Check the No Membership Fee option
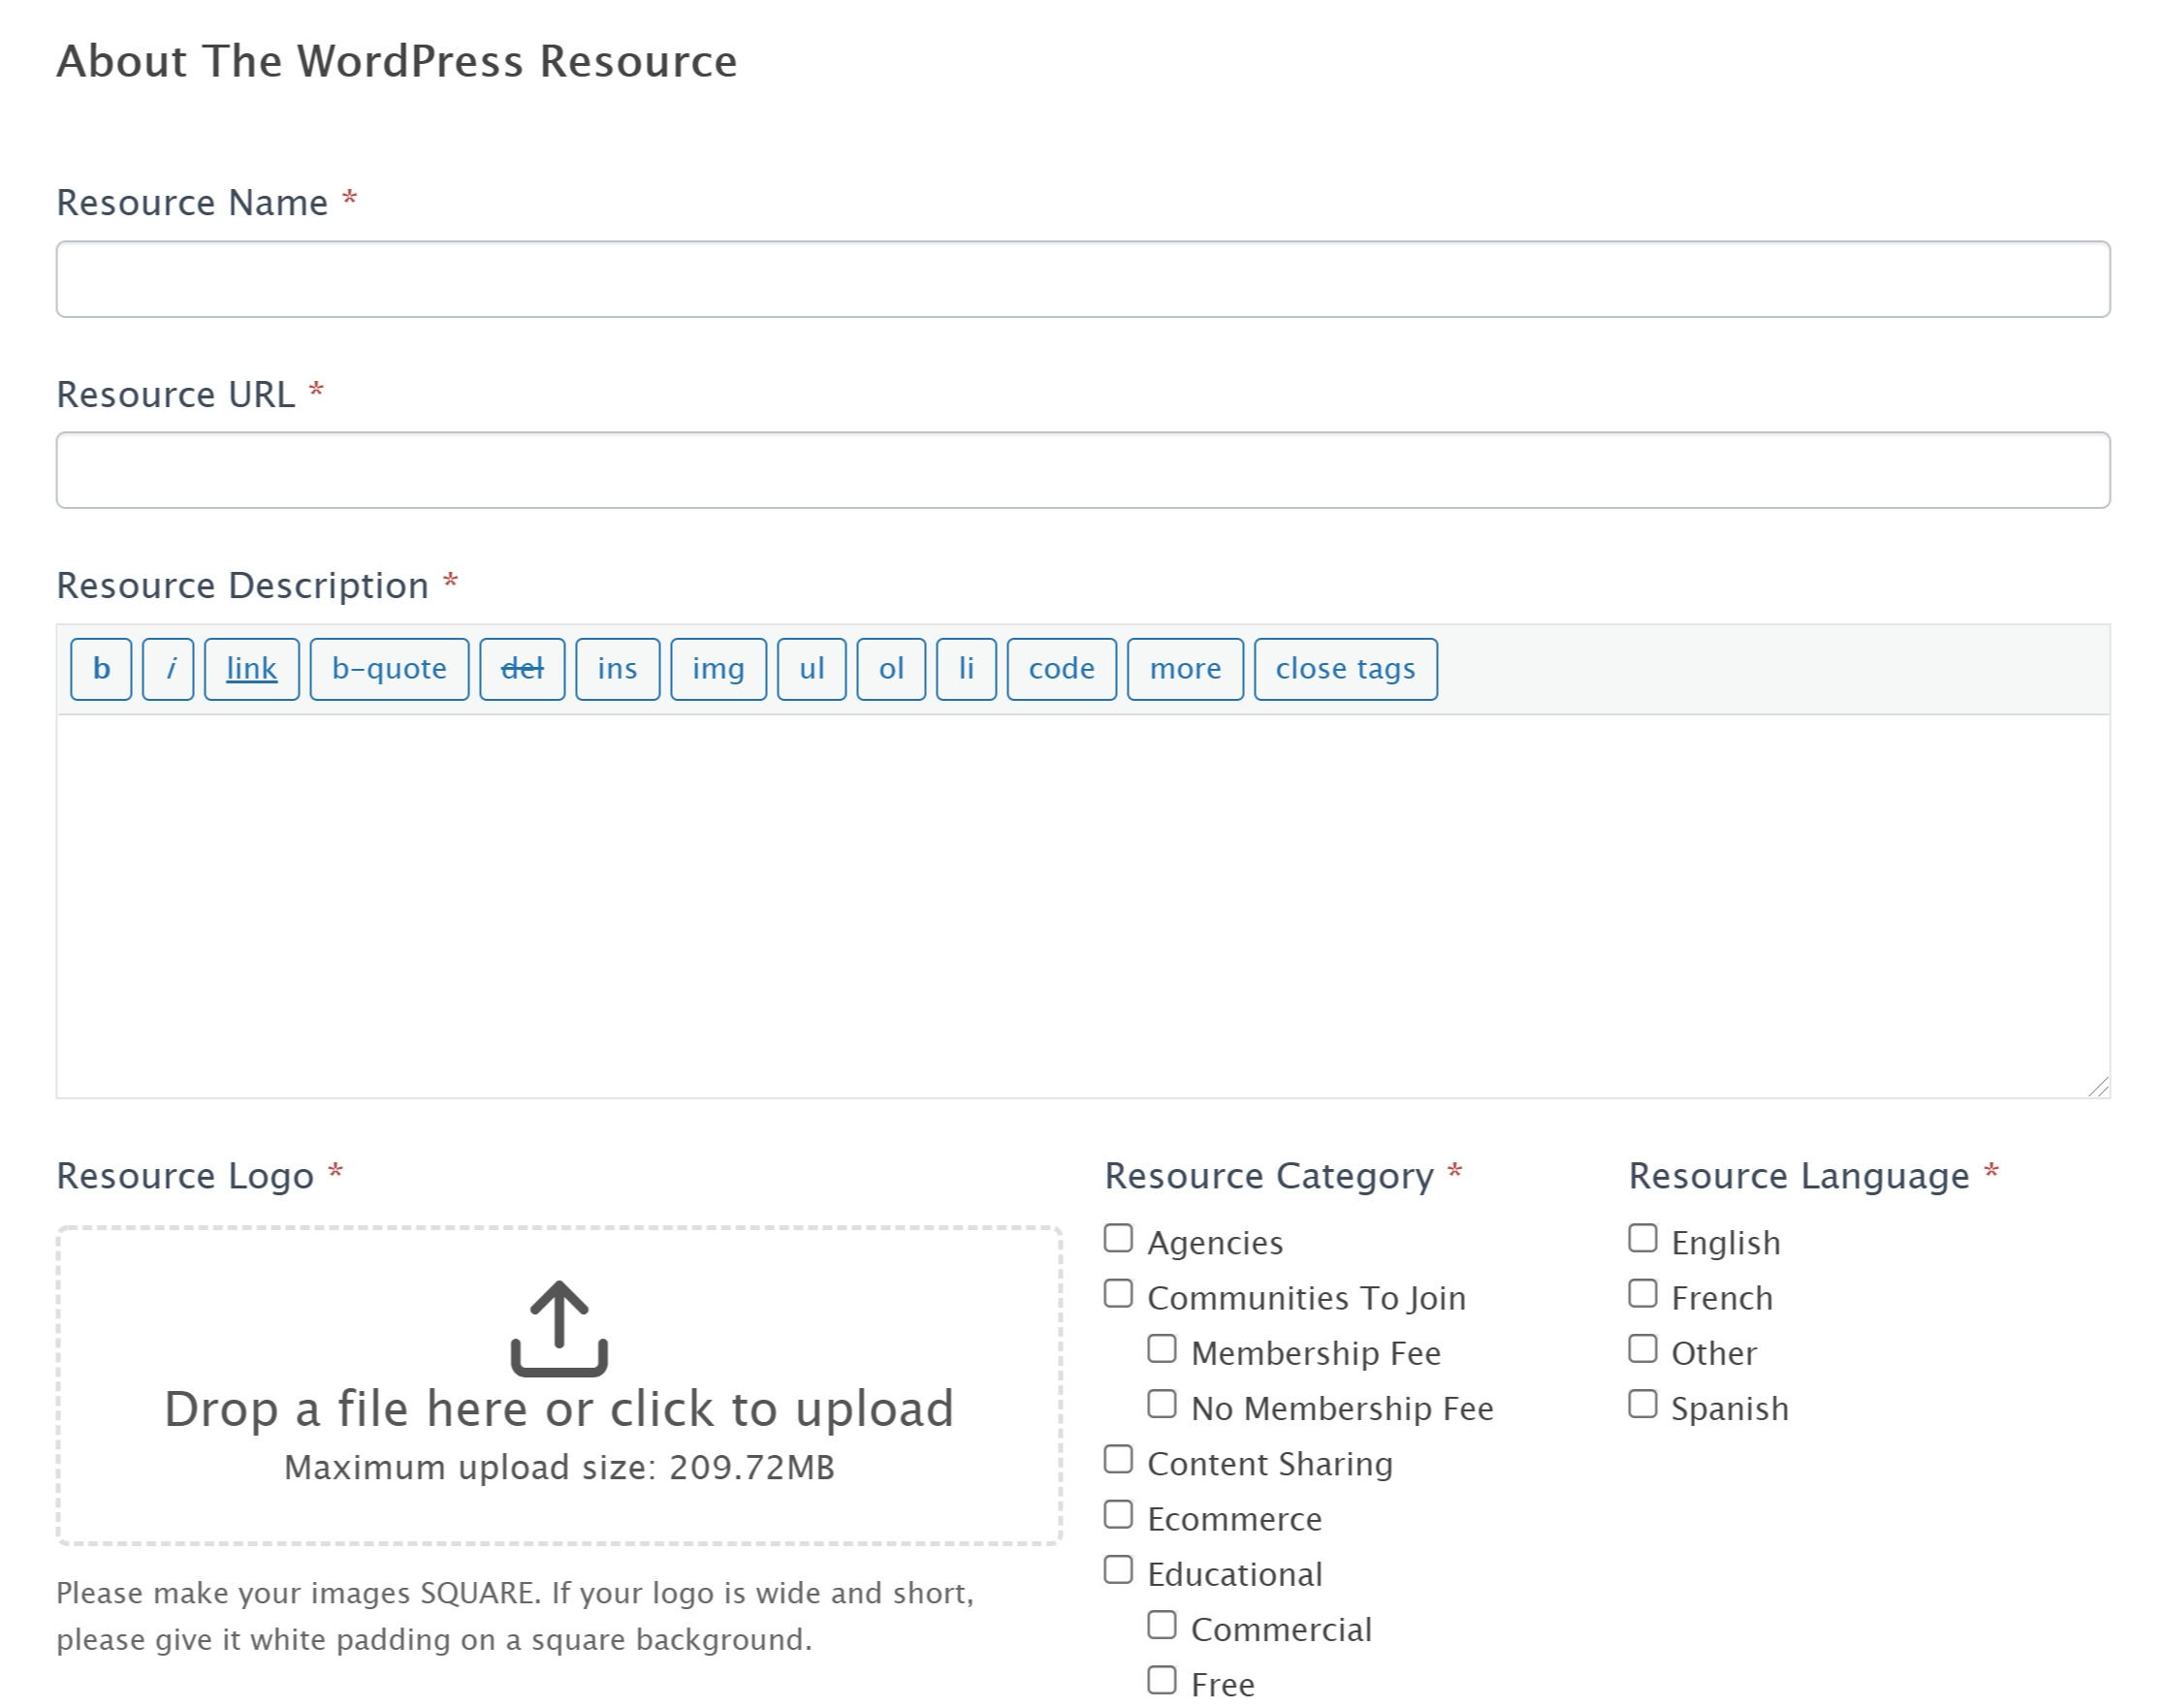This screenshot has height=1708, width=2167. click(1161, 1404)
